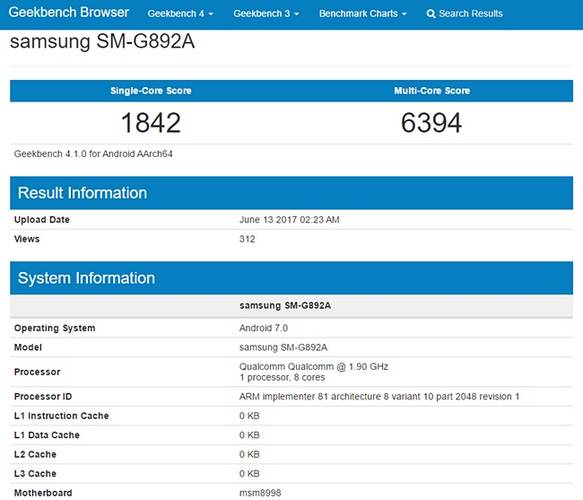Click the samsung SM-G892A page title
Image resolution: width=583 pixels, height=500 pixels.
pyautogui.click(x=102, y=41)
